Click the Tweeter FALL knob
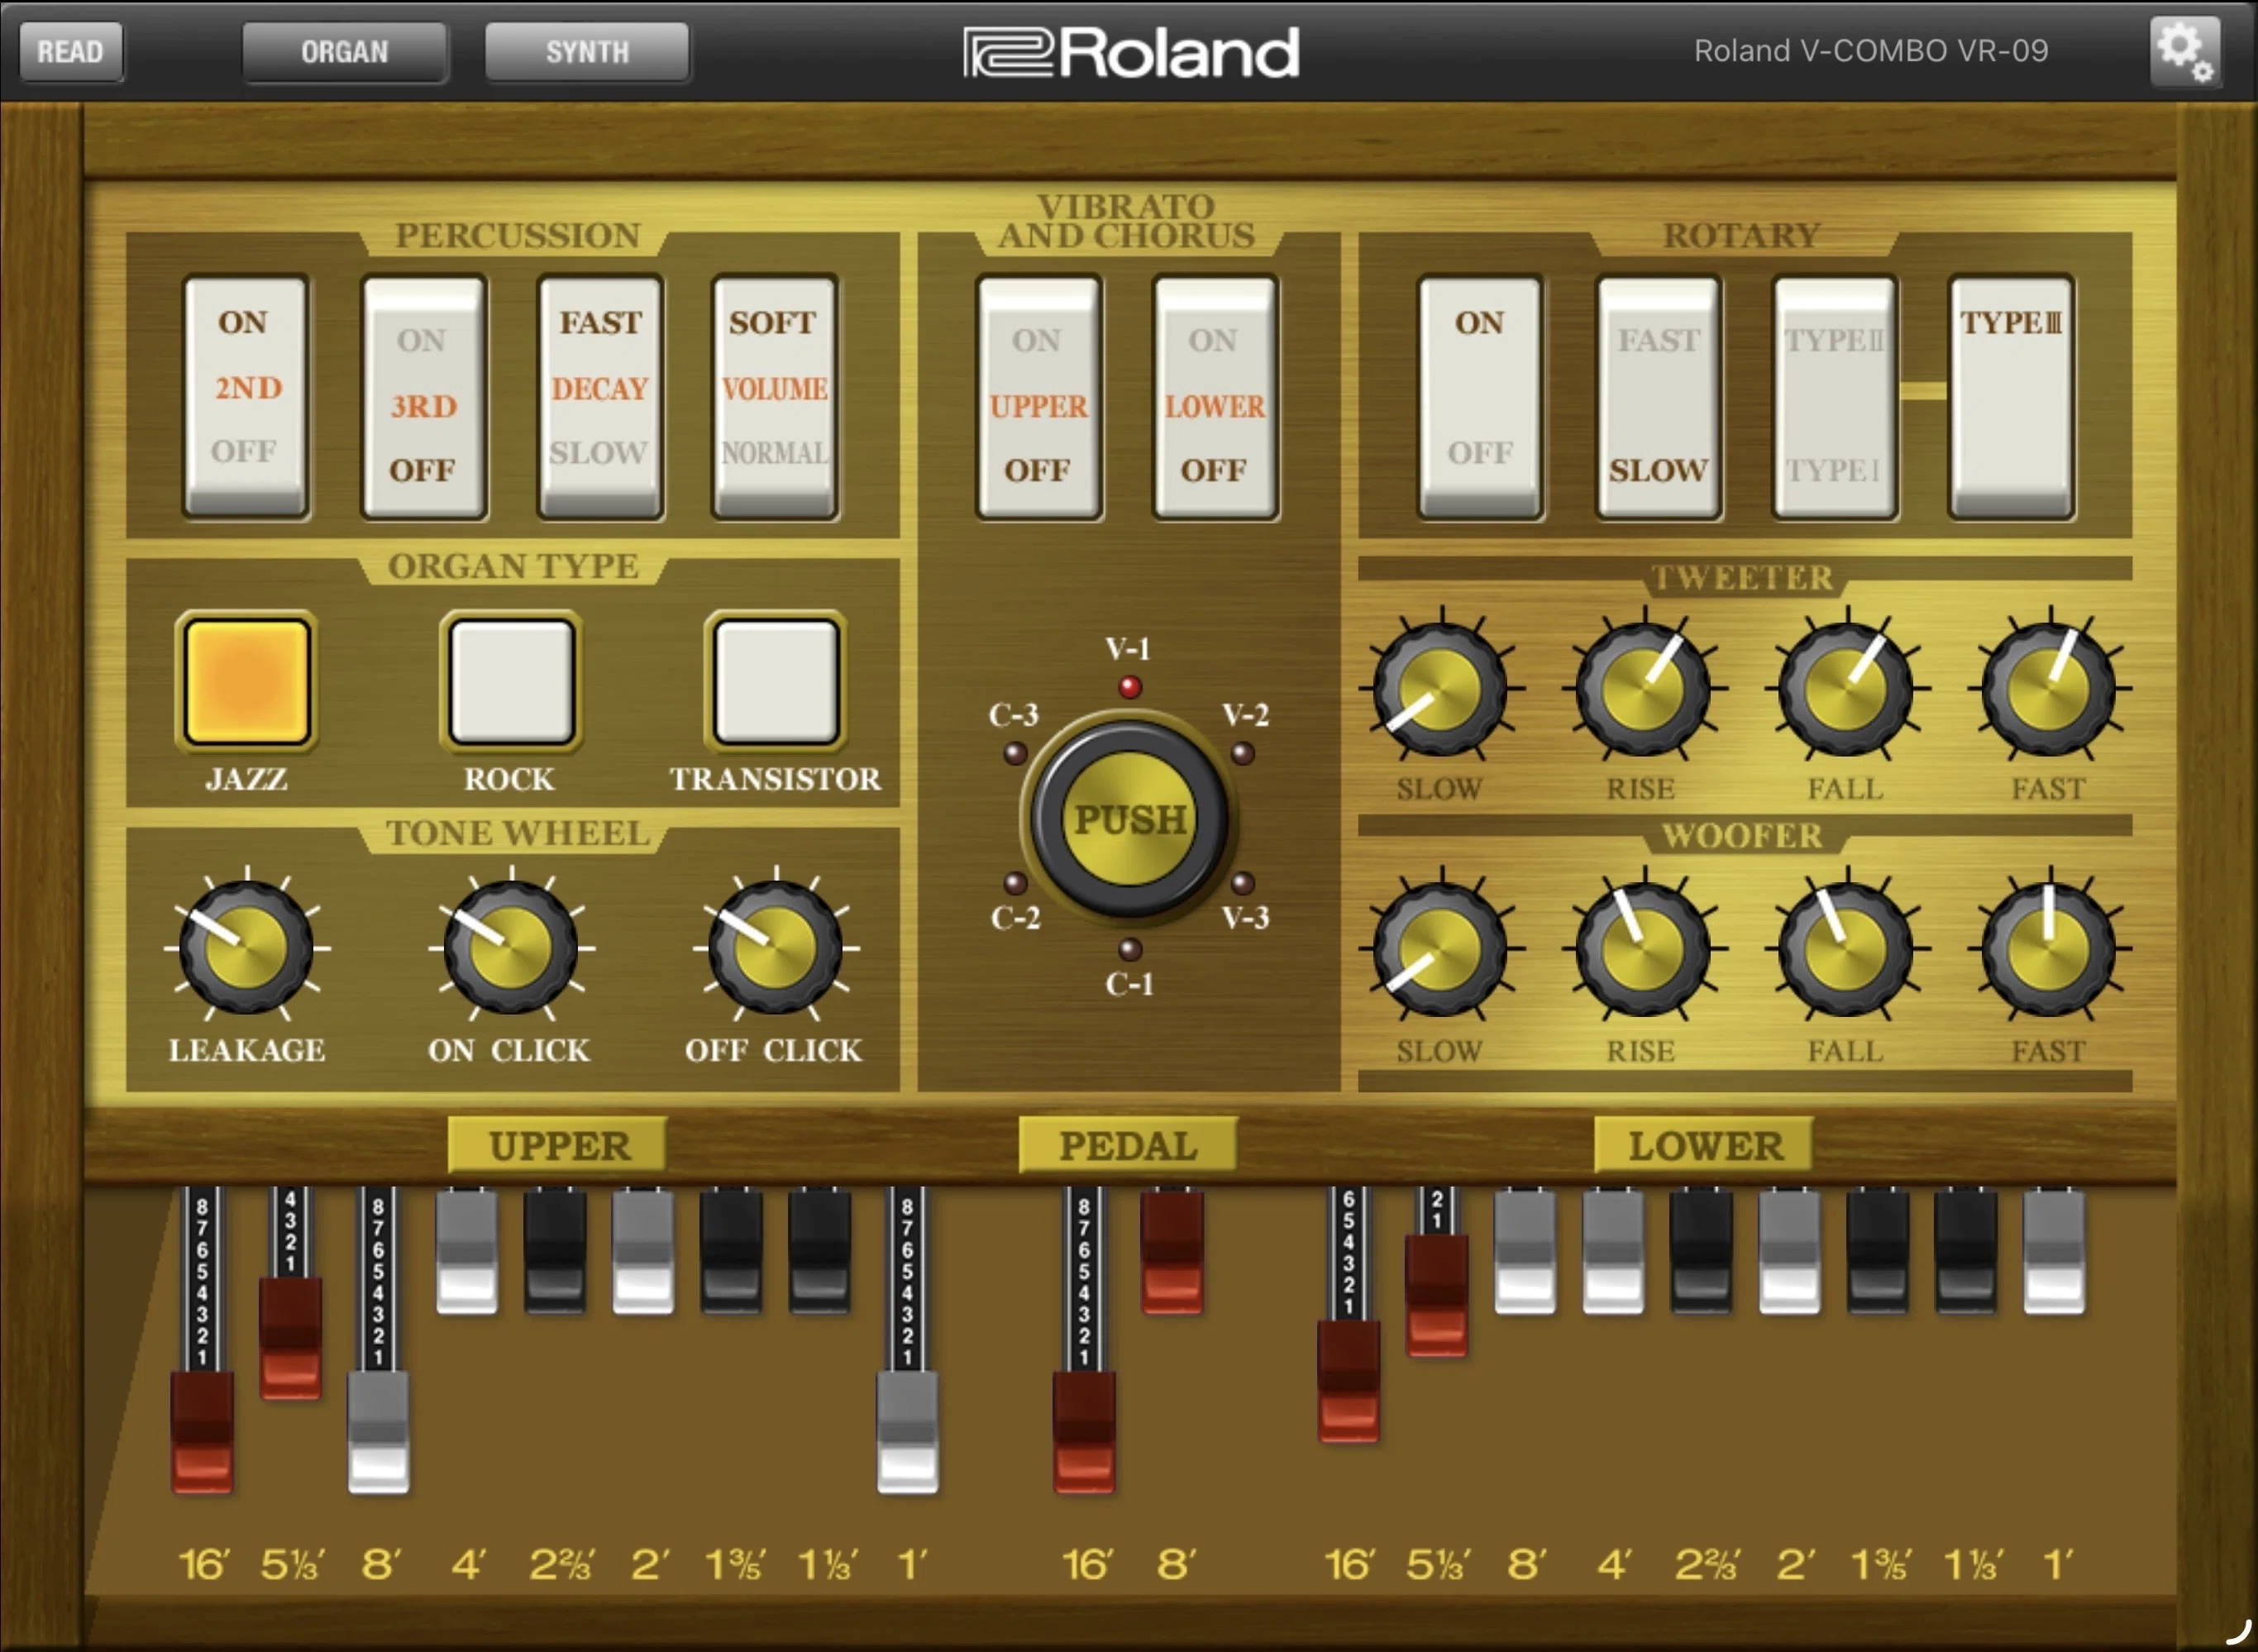 point(1846,688)
